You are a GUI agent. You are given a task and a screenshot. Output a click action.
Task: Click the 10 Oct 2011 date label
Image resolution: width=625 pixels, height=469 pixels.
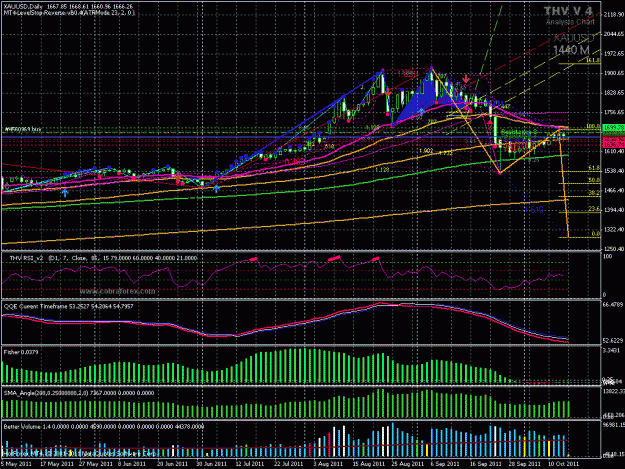(563, 464)
